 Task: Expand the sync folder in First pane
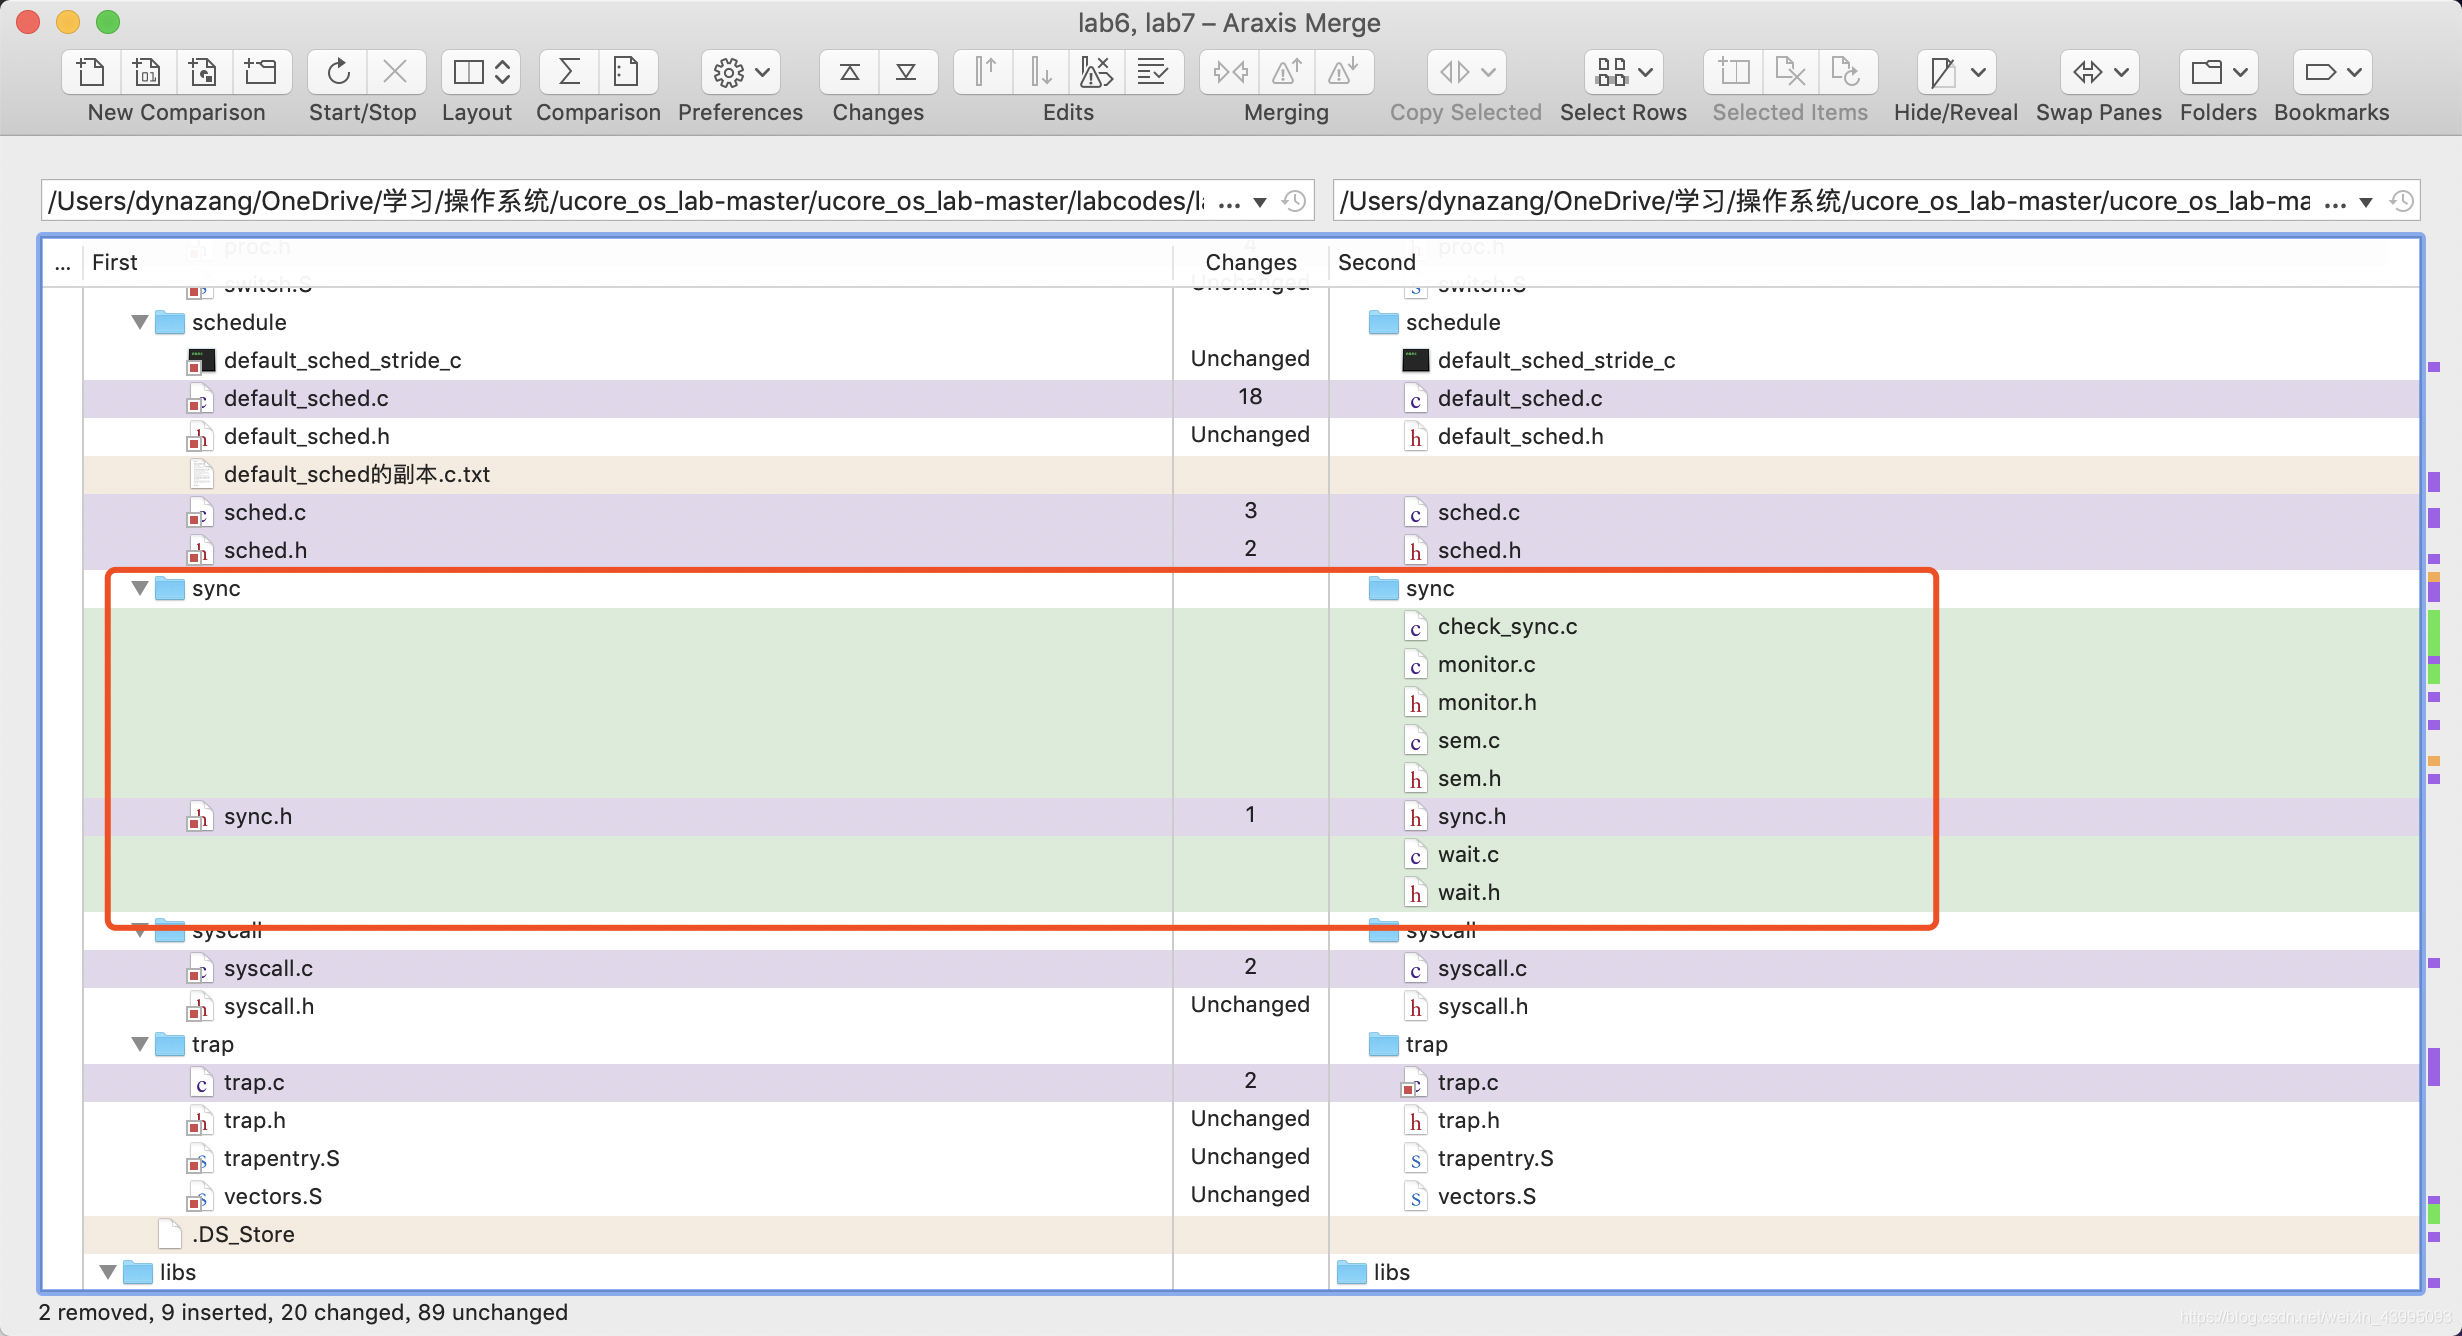point(141,589)
